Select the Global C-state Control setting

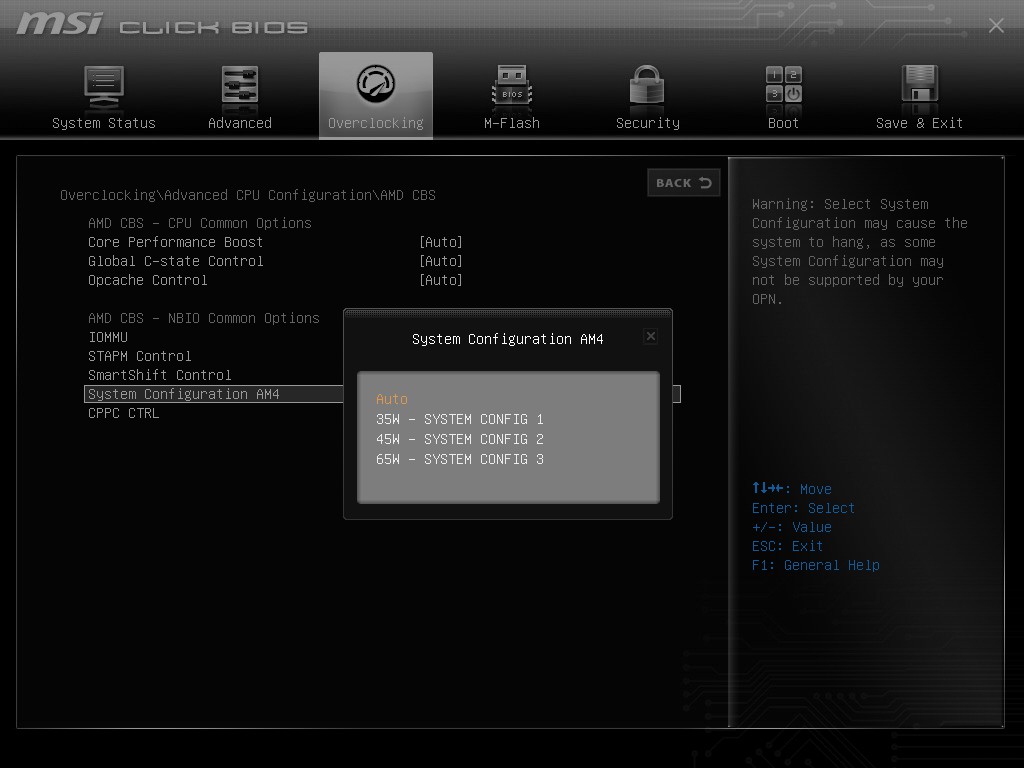point(176,261)
